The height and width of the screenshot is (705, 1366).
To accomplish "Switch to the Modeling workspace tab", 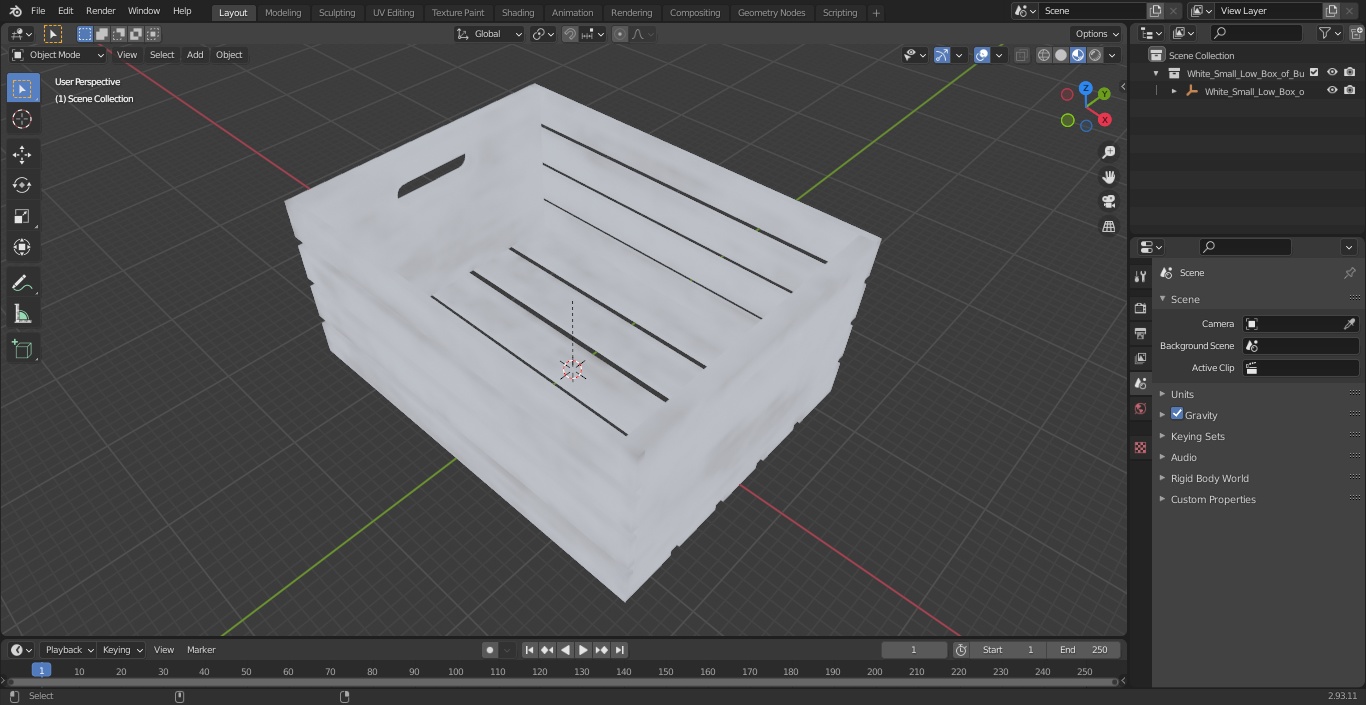I will 283,13.
